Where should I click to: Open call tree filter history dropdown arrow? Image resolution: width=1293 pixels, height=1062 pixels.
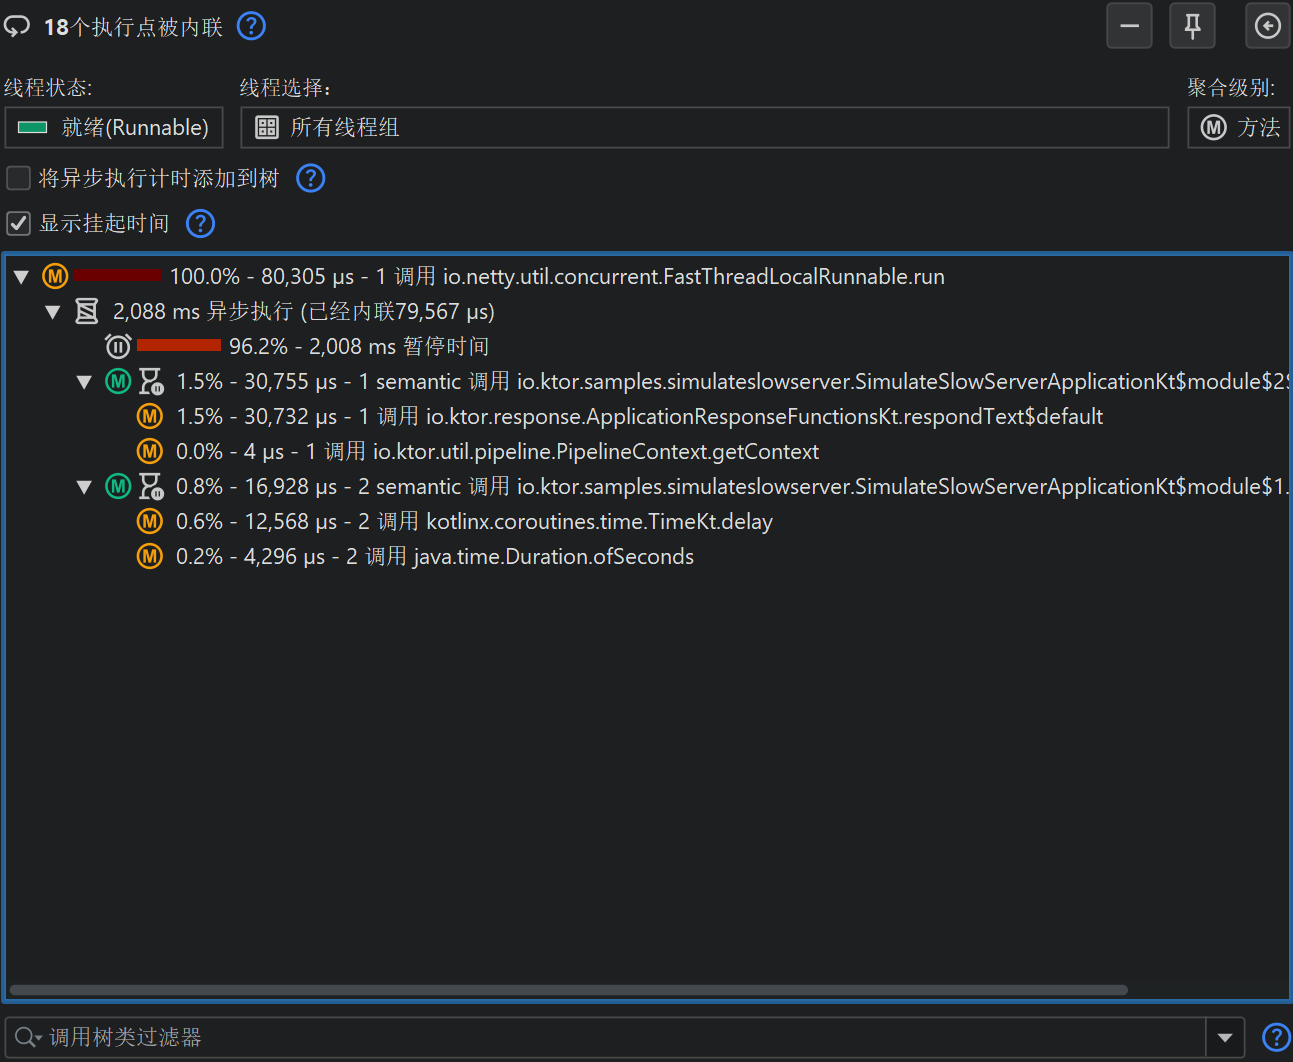(1225, 1038)
